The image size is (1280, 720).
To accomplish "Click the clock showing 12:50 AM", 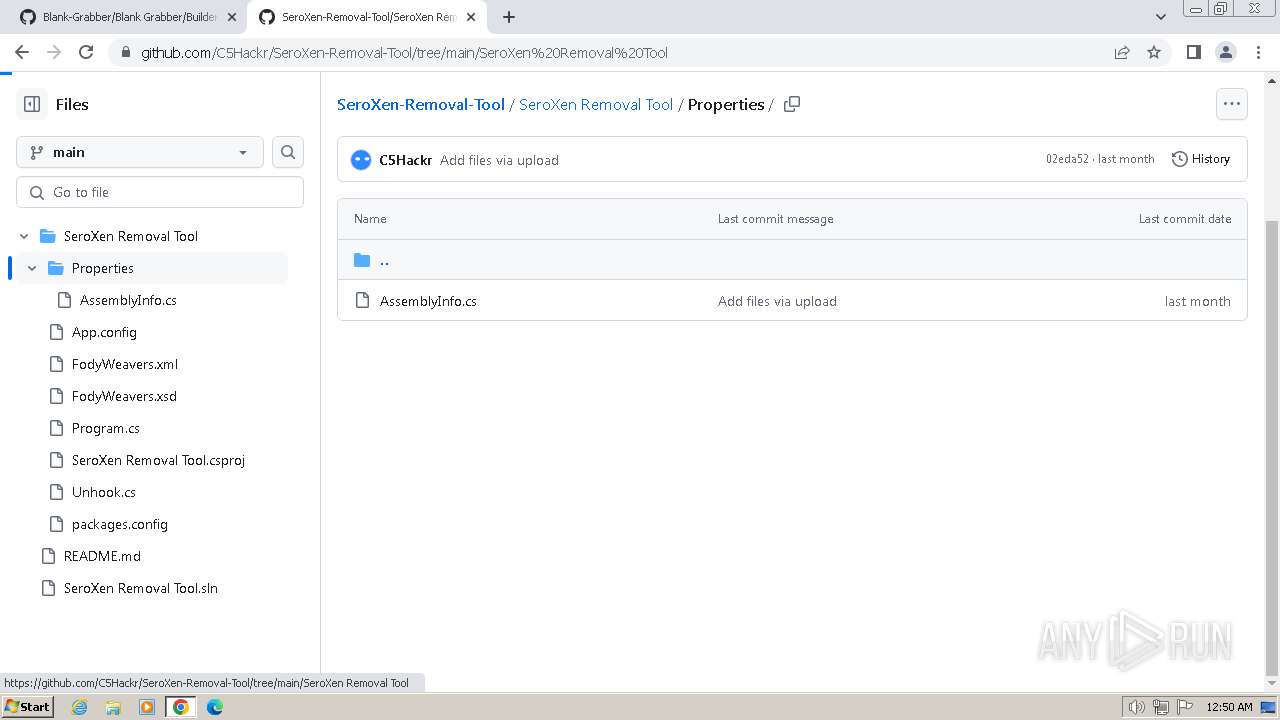I will click(1229, 707).
